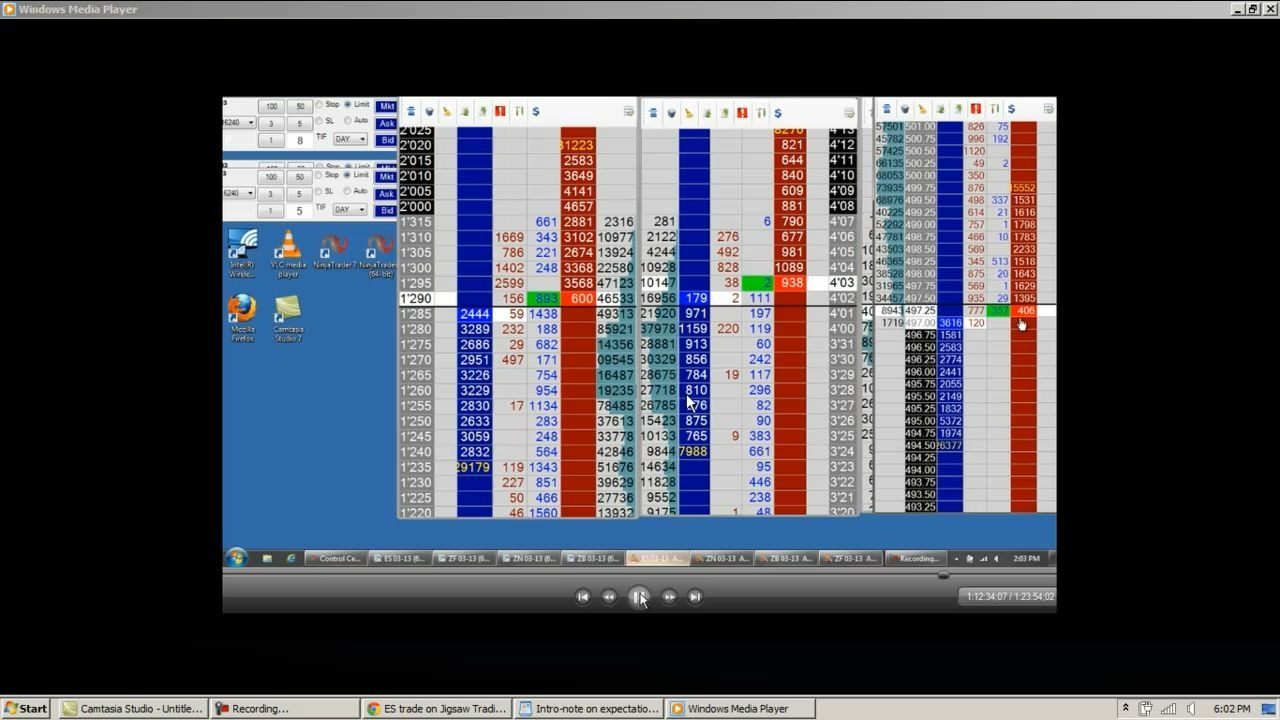
Task: Click Windows Media Player in the taskbar
Action: coord(740,708)
